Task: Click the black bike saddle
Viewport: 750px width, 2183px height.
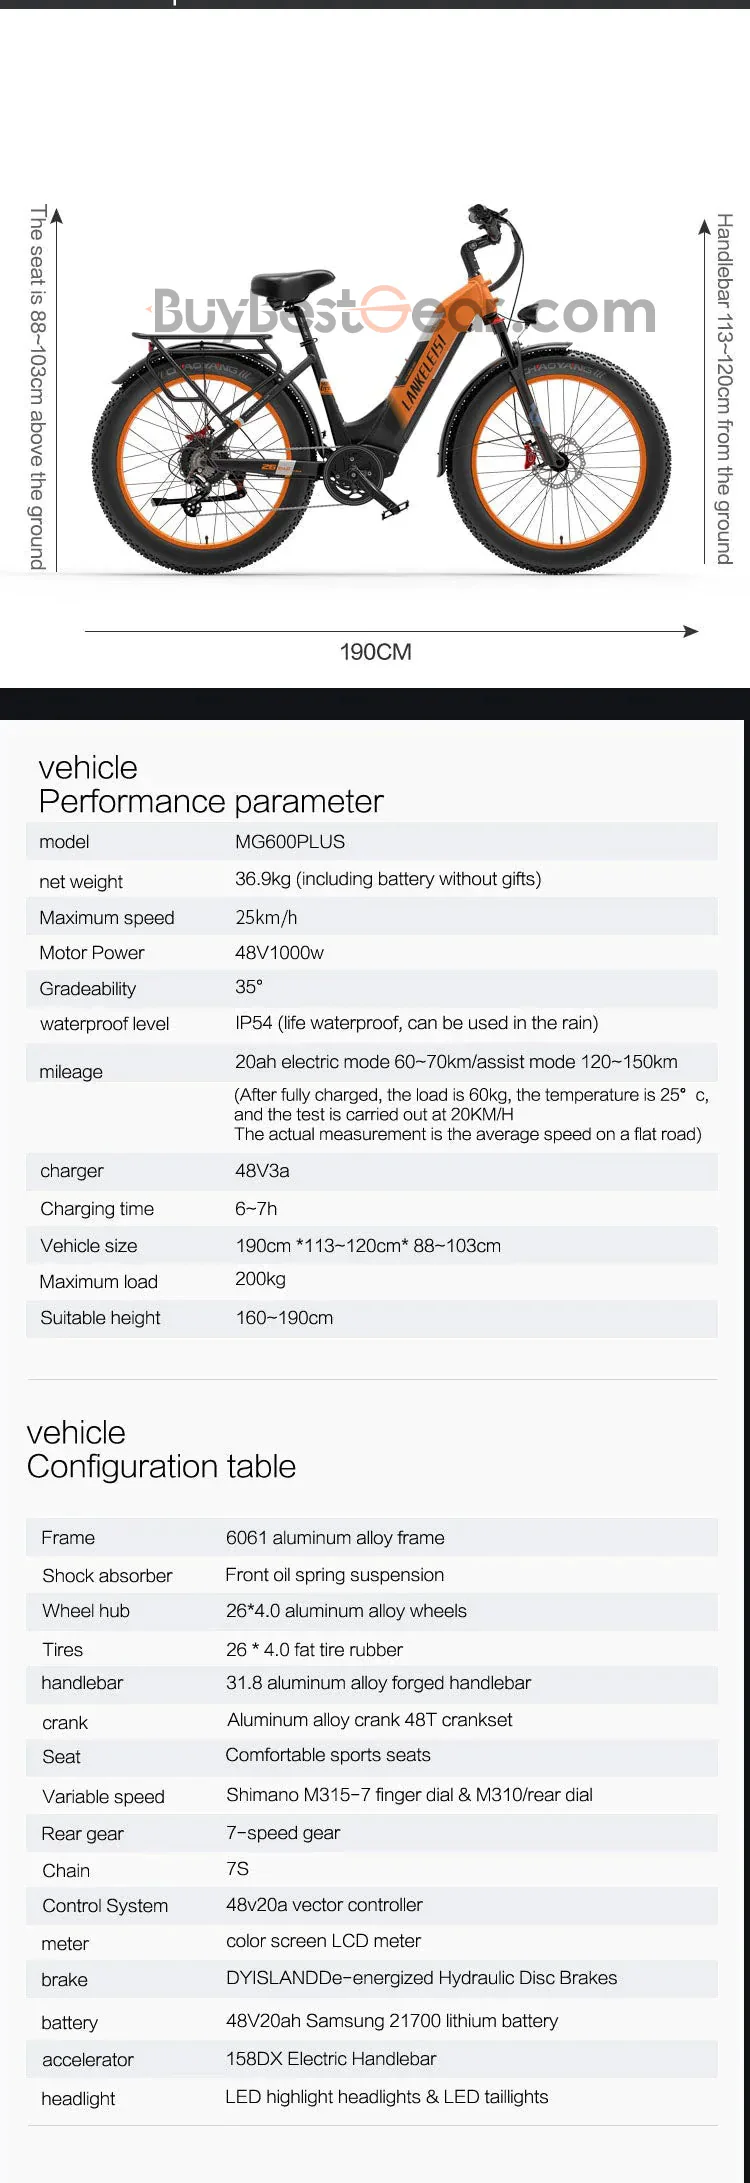Action: tap(291, 284)
